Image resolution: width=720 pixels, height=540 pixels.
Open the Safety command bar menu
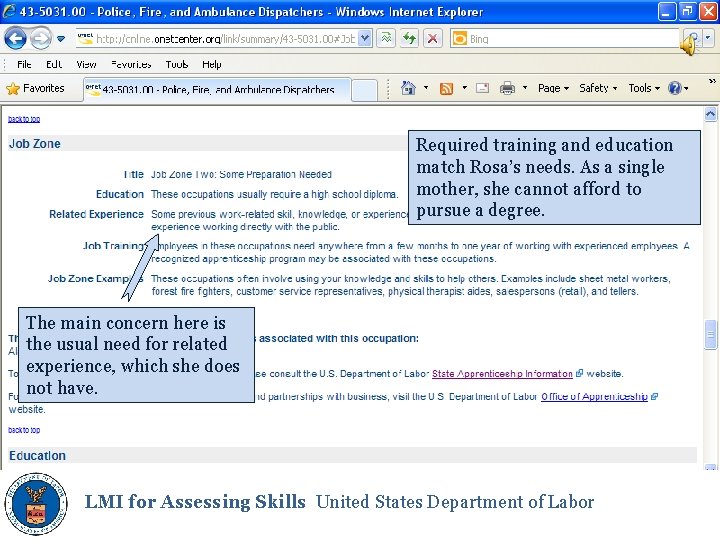(x=598, y=88)
